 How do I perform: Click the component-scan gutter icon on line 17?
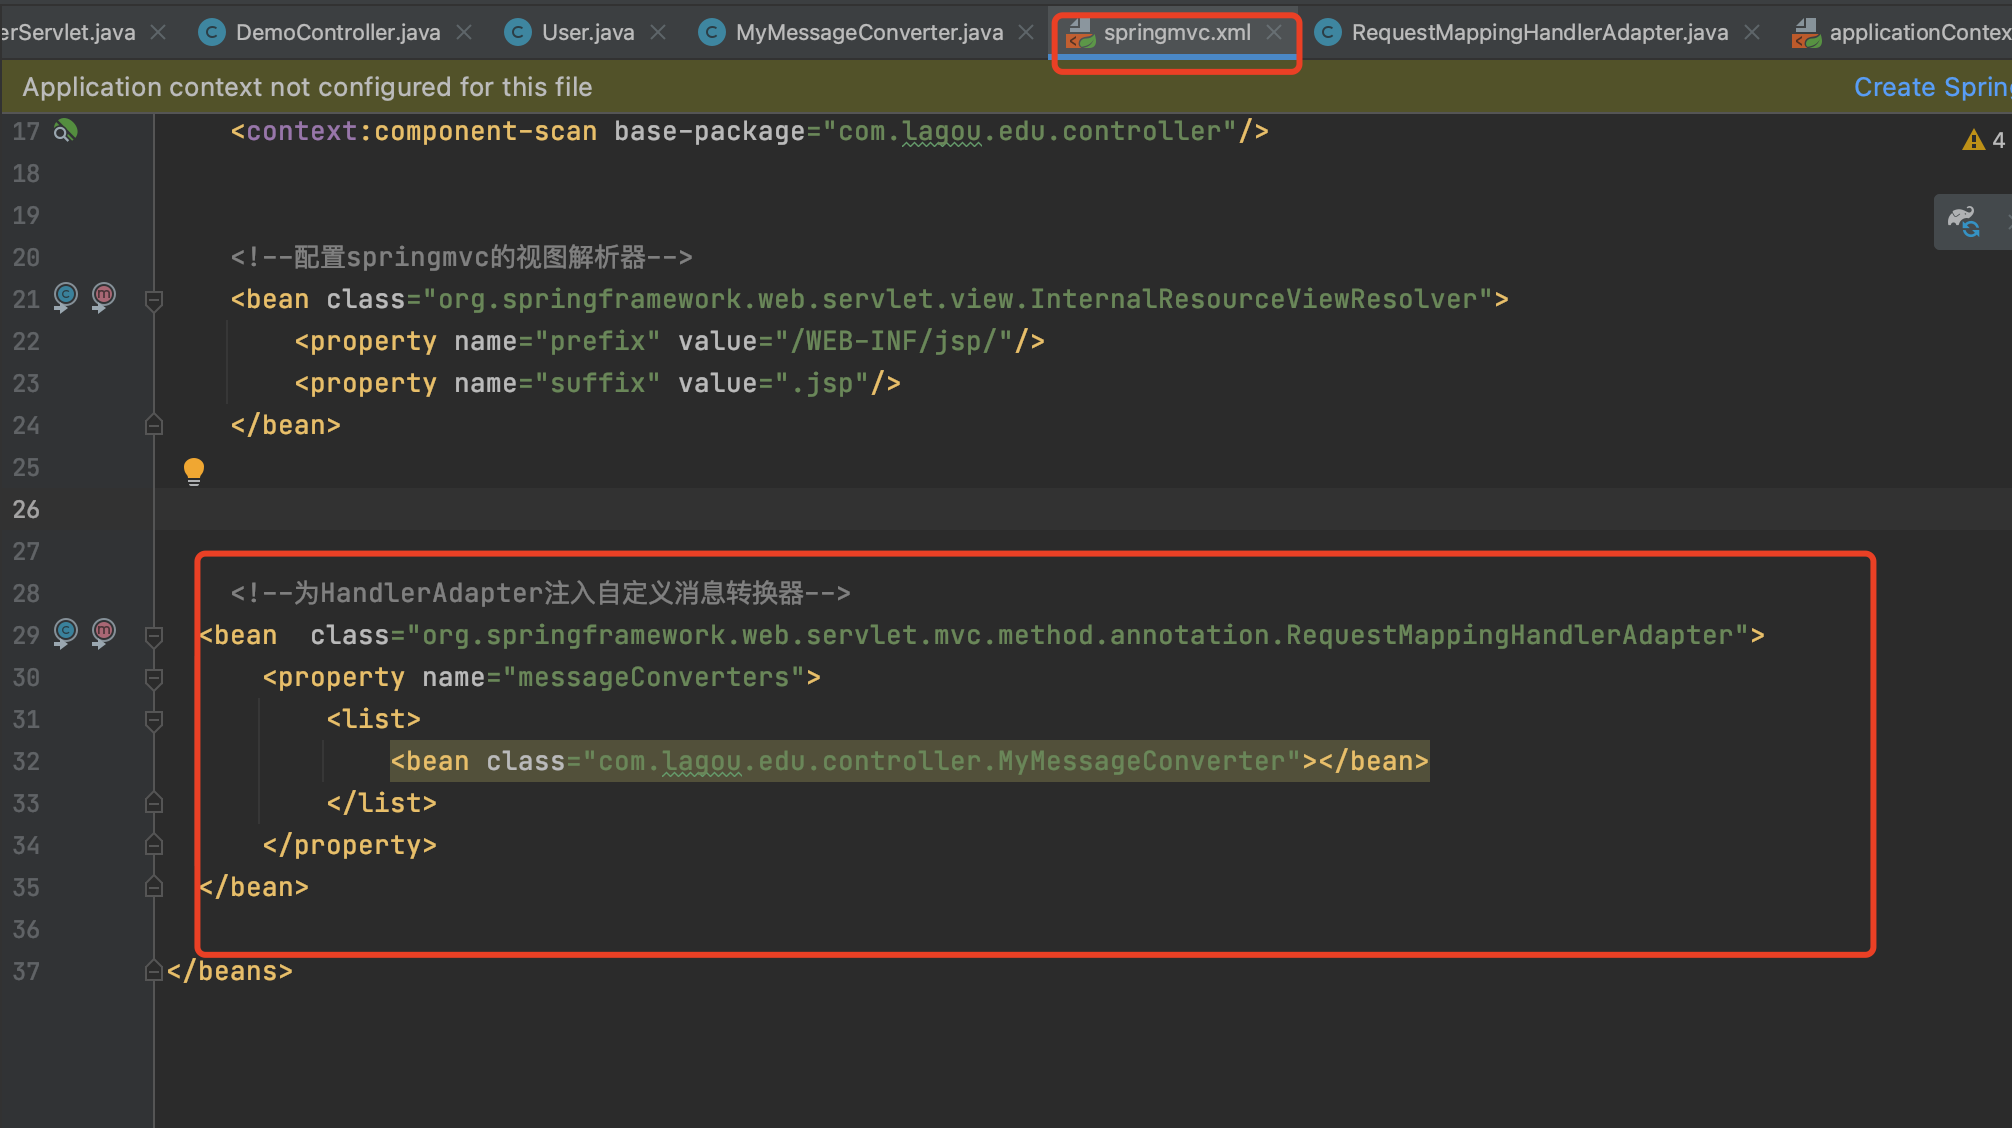click(65, 131)
